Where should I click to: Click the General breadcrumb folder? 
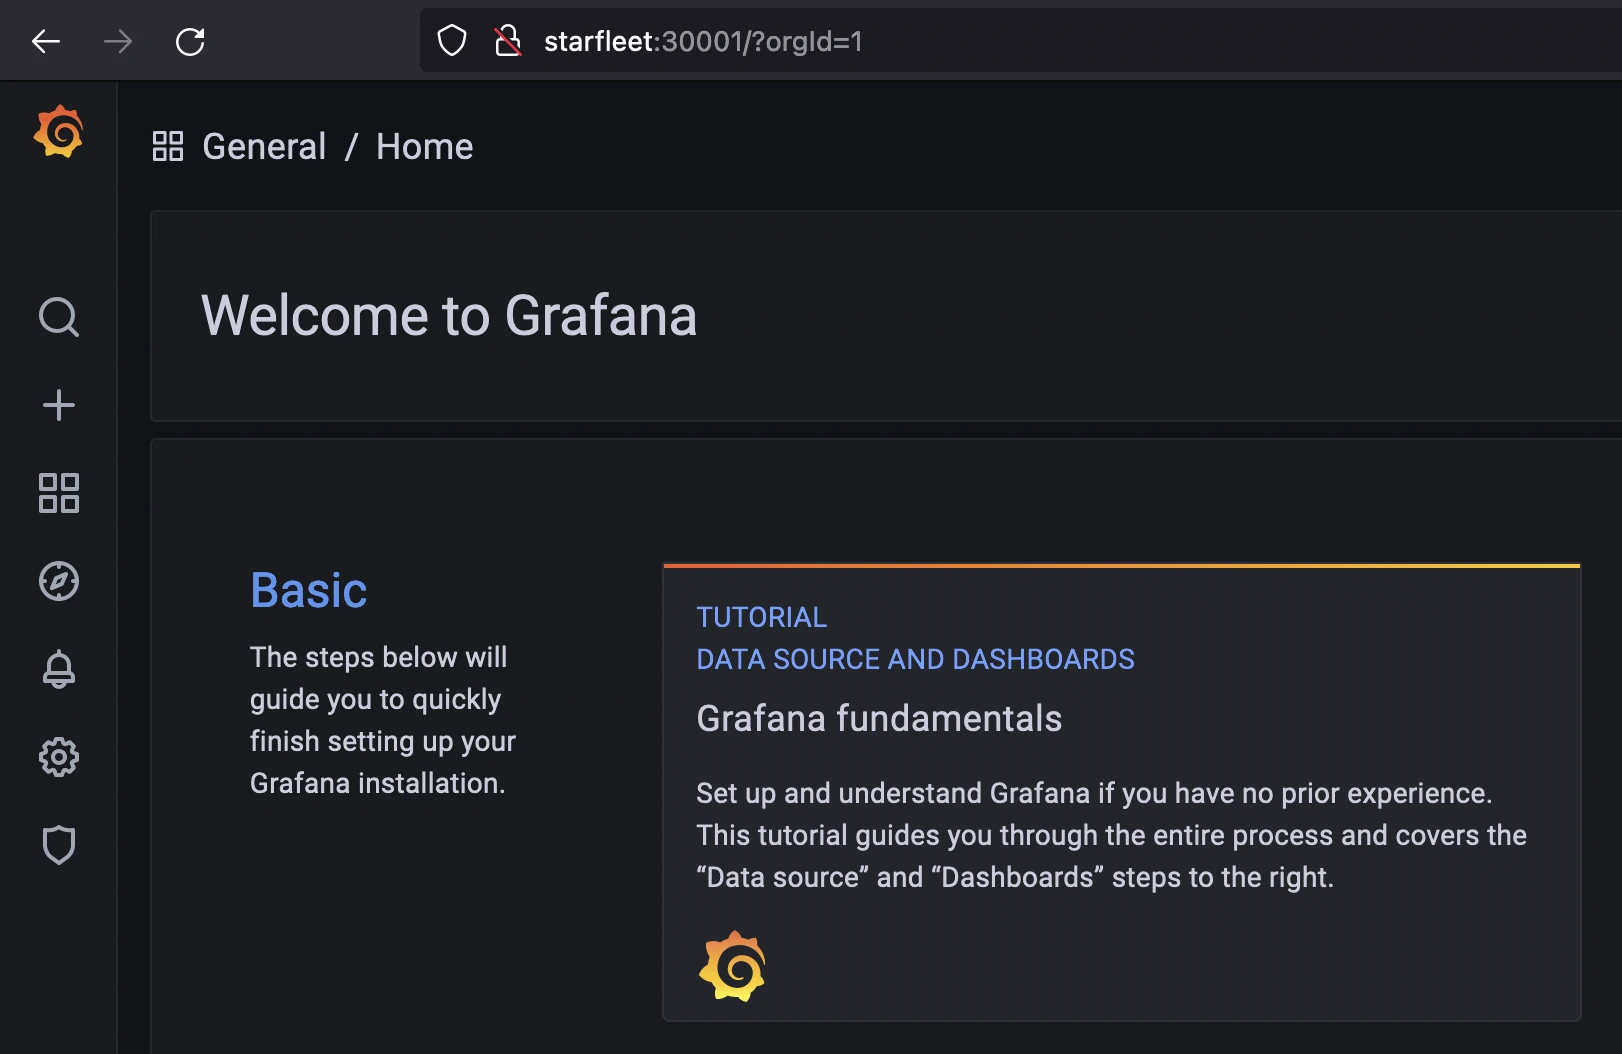[264, 147]
